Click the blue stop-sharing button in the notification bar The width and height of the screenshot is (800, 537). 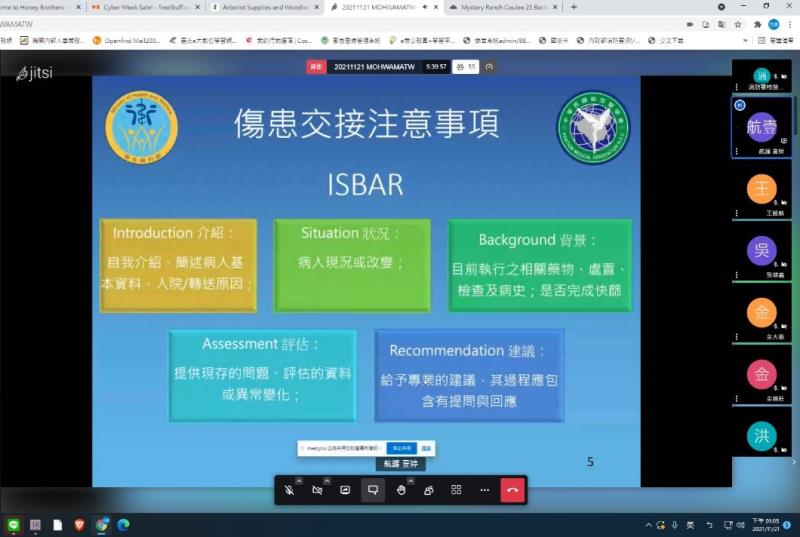(x=402, y=449)
